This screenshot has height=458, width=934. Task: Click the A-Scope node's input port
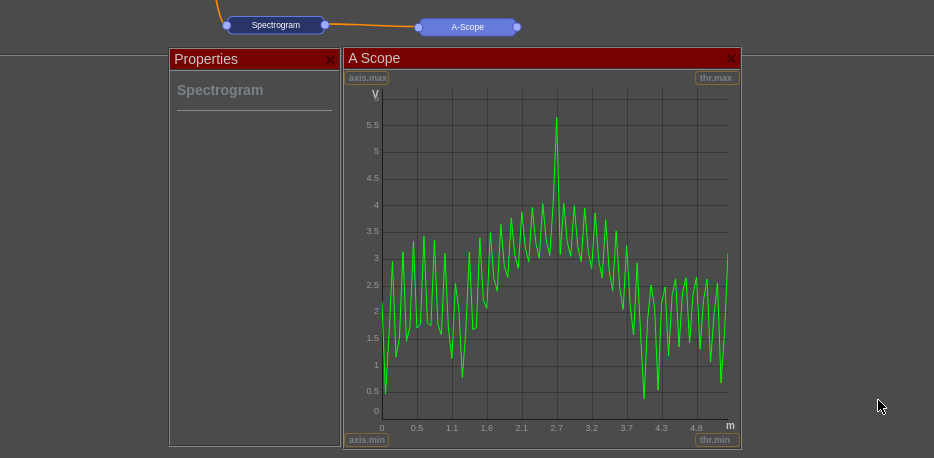point(418,27)
